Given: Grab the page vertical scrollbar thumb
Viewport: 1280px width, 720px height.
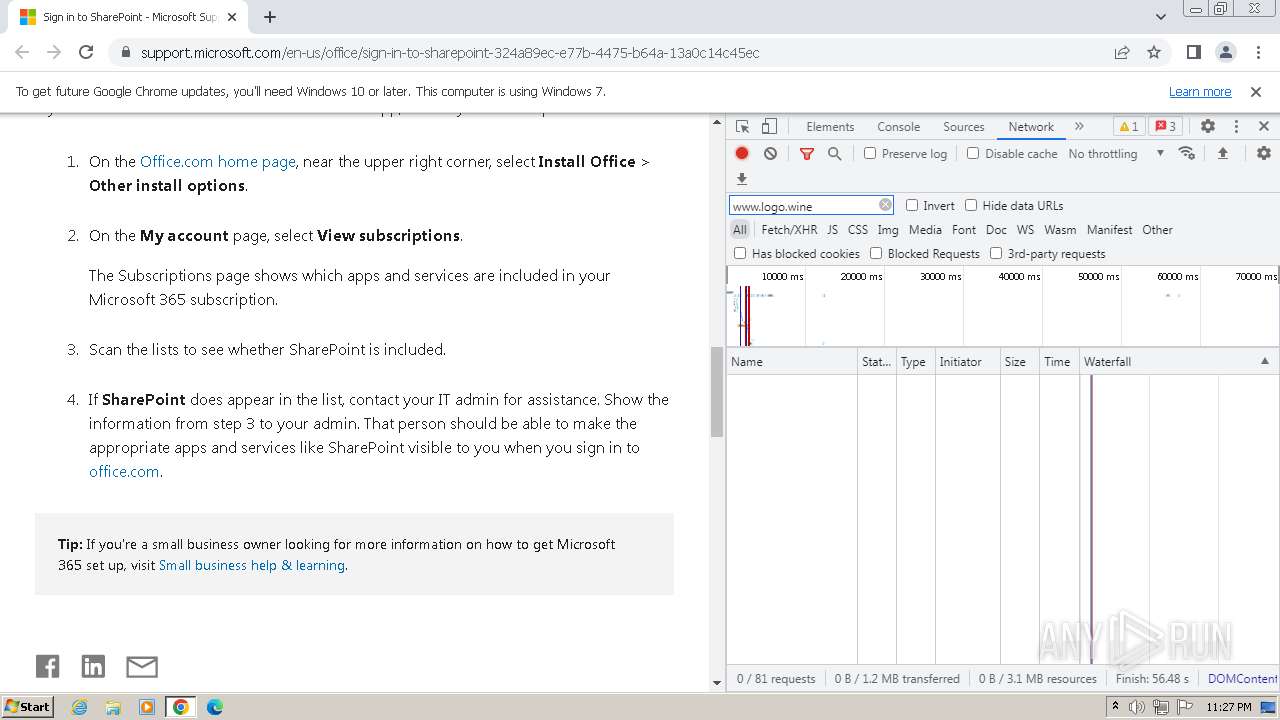Looking at the screenshot, I should (717, 392).
